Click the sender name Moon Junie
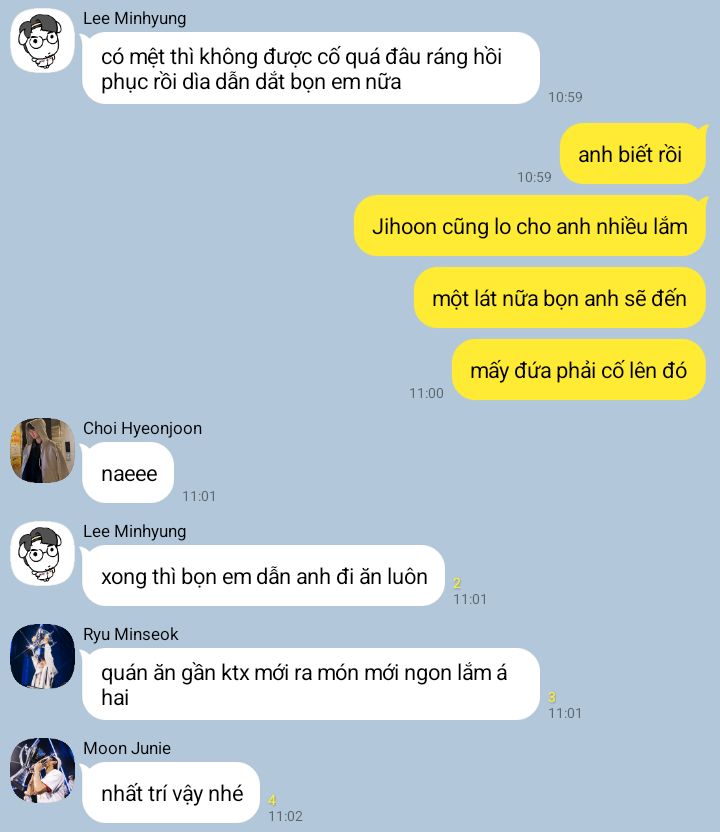720x832 pixels. (x=127, y=748)
